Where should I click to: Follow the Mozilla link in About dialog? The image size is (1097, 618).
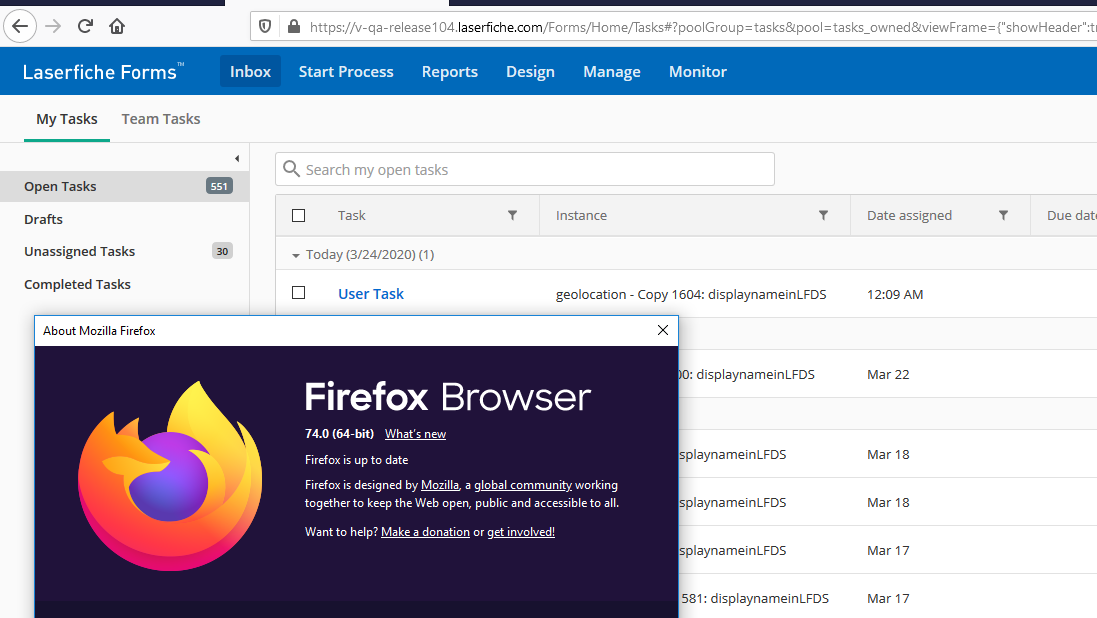(440, 485)
